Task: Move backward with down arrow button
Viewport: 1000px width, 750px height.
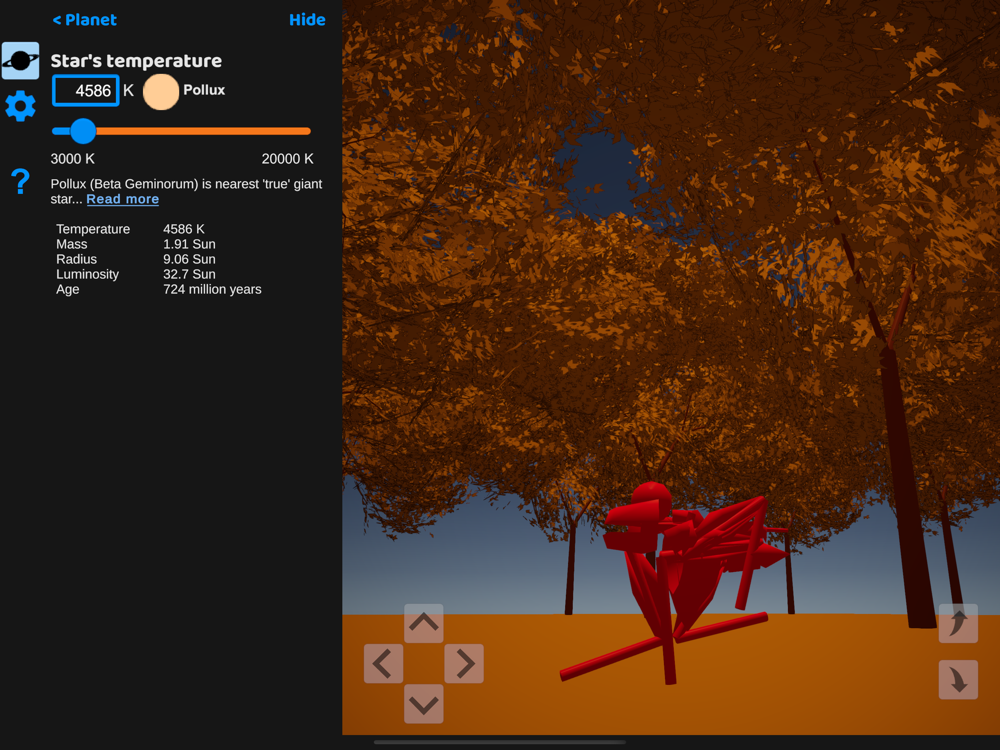Action: coord(423,704)
